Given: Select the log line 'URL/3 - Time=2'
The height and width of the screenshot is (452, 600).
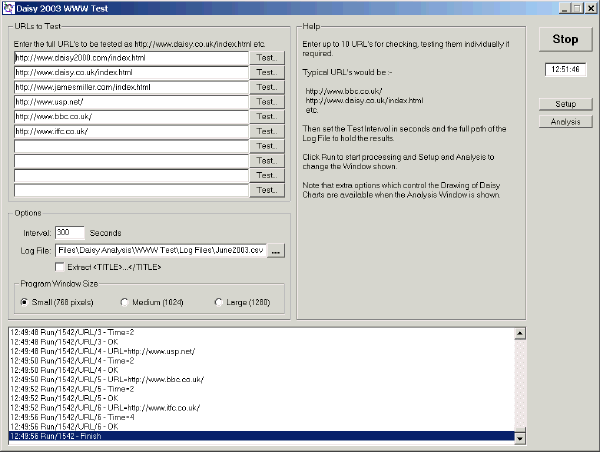Looking at the screenshot, I should (261, 332).
